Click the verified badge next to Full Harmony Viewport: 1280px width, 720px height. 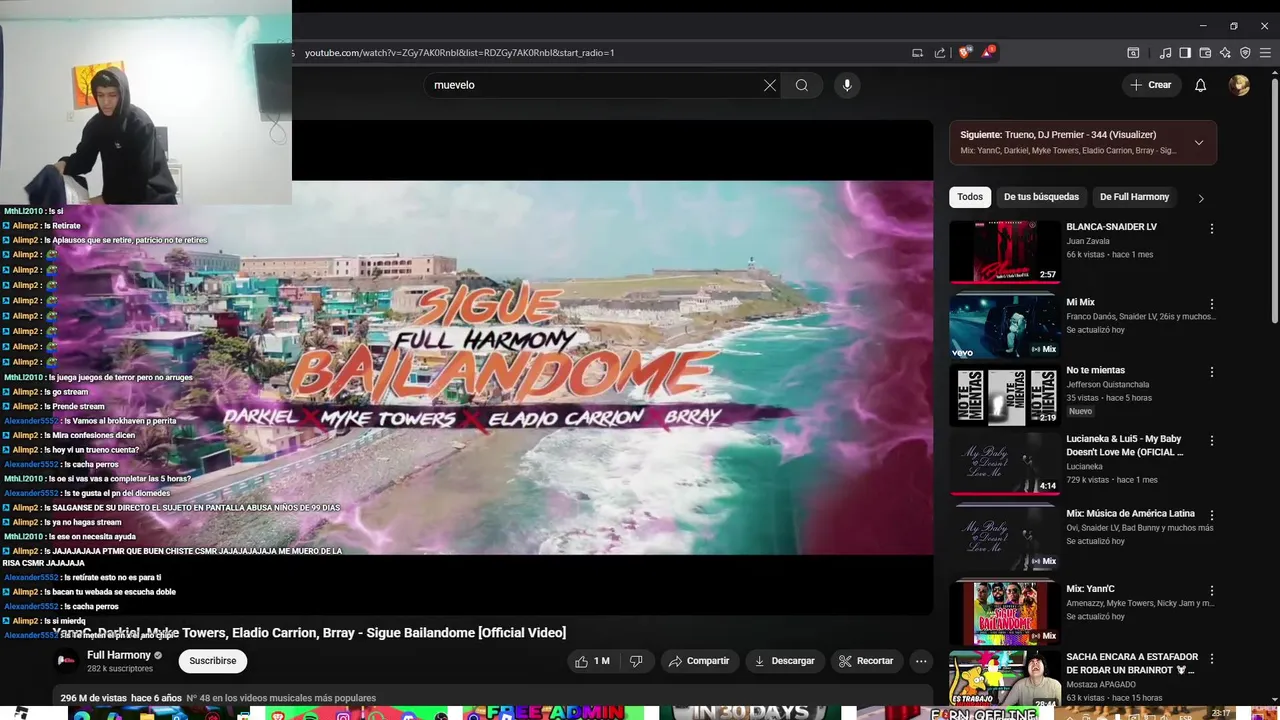click(x=158, y=655)
